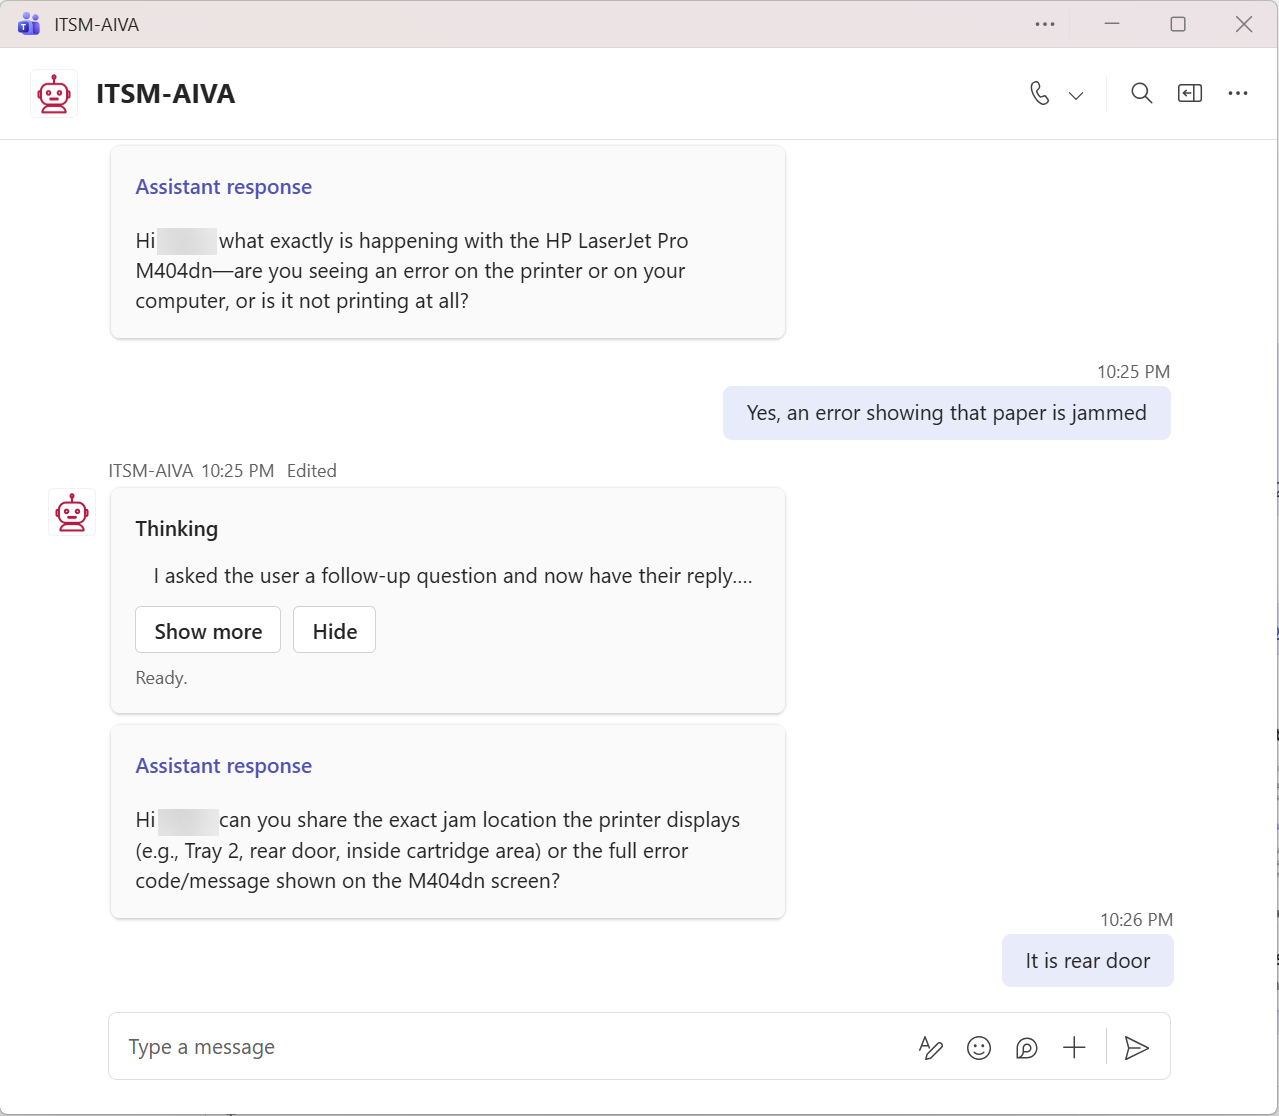Select the 'It is rear door' message
The image size is (1279, 1116).
click(x=1087, y=961)
